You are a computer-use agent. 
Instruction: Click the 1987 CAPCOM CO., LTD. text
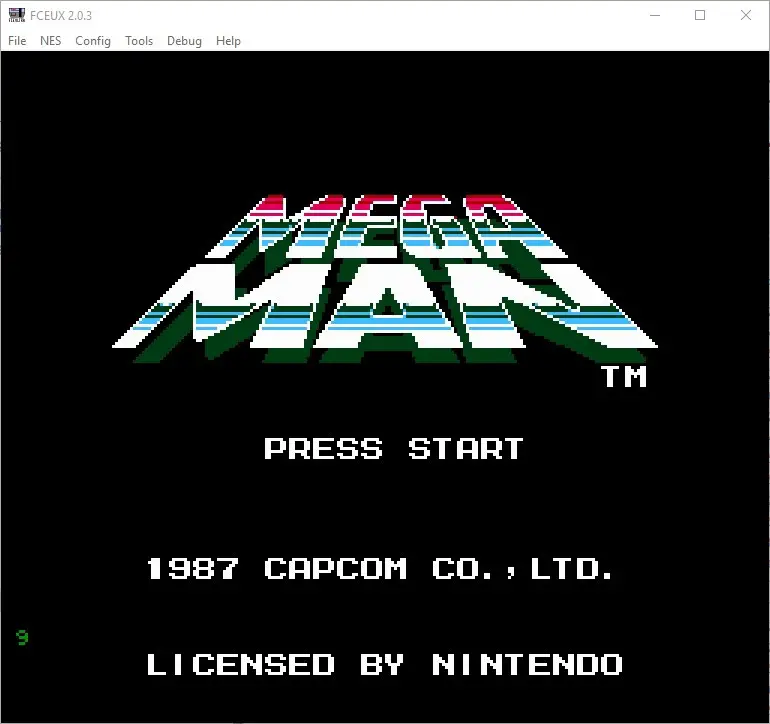(380, 568)
